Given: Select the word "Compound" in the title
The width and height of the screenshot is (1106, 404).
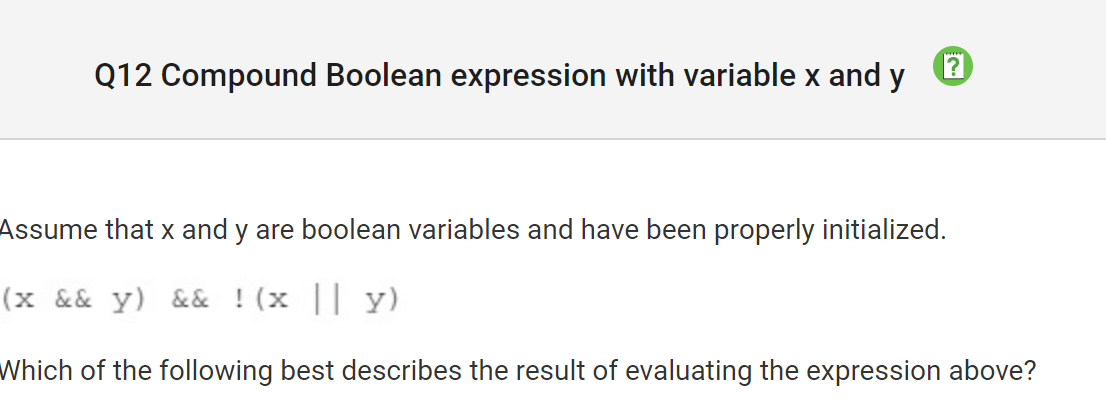Looking at the screenshot, I should (238, 76).
